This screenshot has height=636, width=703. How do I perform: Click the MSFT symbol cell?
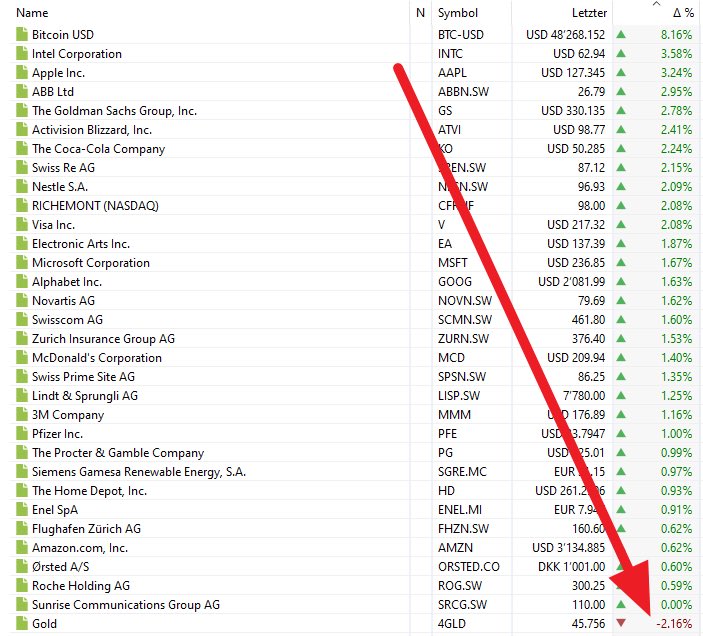(453, 262)
